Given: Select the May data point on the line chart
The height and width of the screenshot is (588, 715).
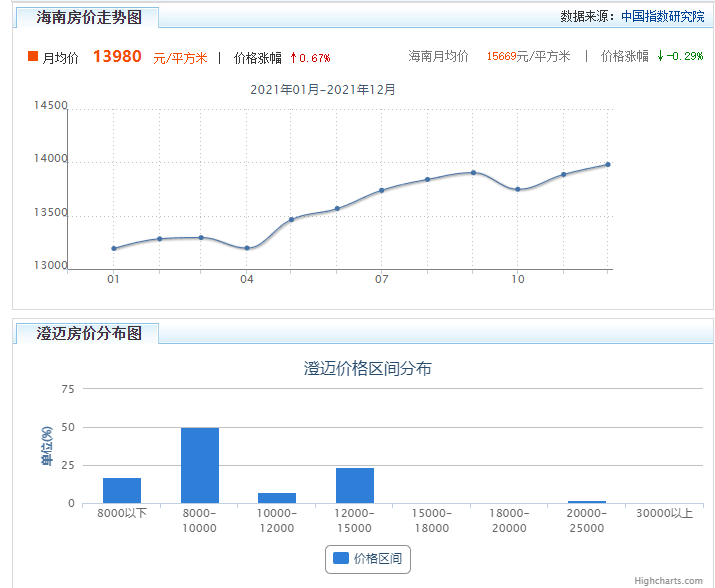Looking at the screenshot, I should point(291,219).
